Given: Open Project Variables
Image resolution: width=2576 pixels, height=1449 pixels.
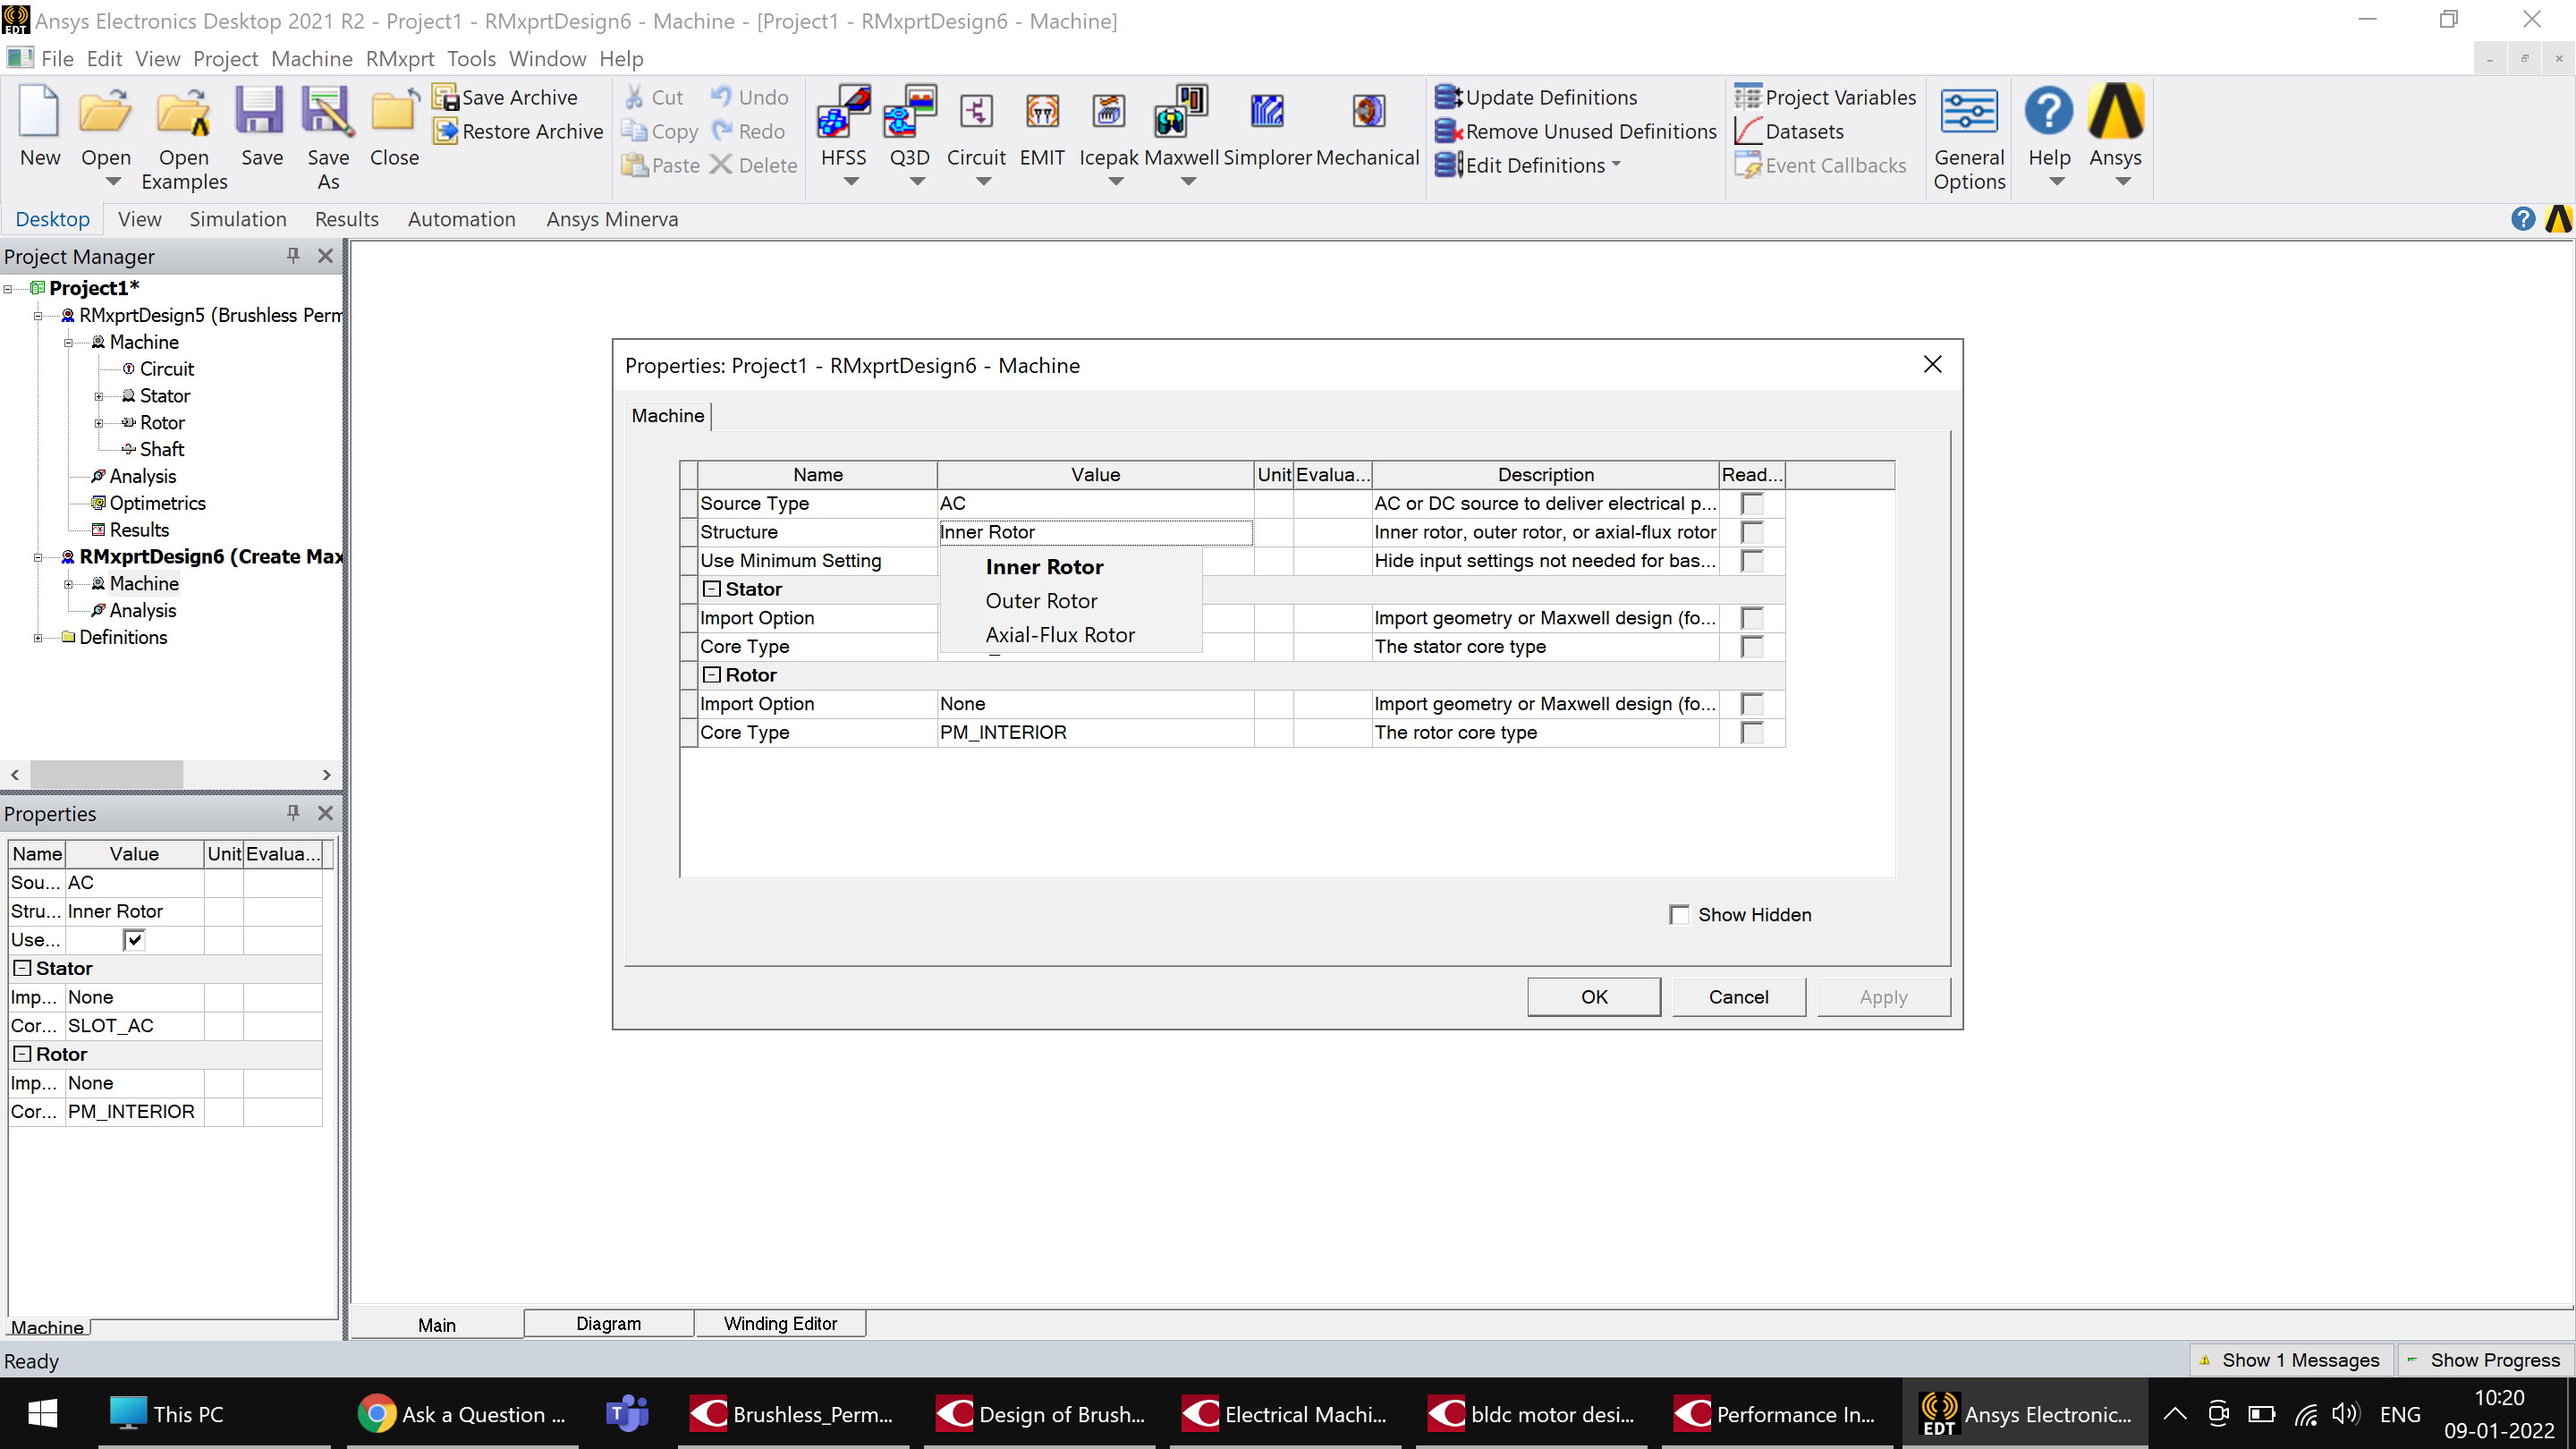Looking at the screenshot, I should pos(1825,97).
